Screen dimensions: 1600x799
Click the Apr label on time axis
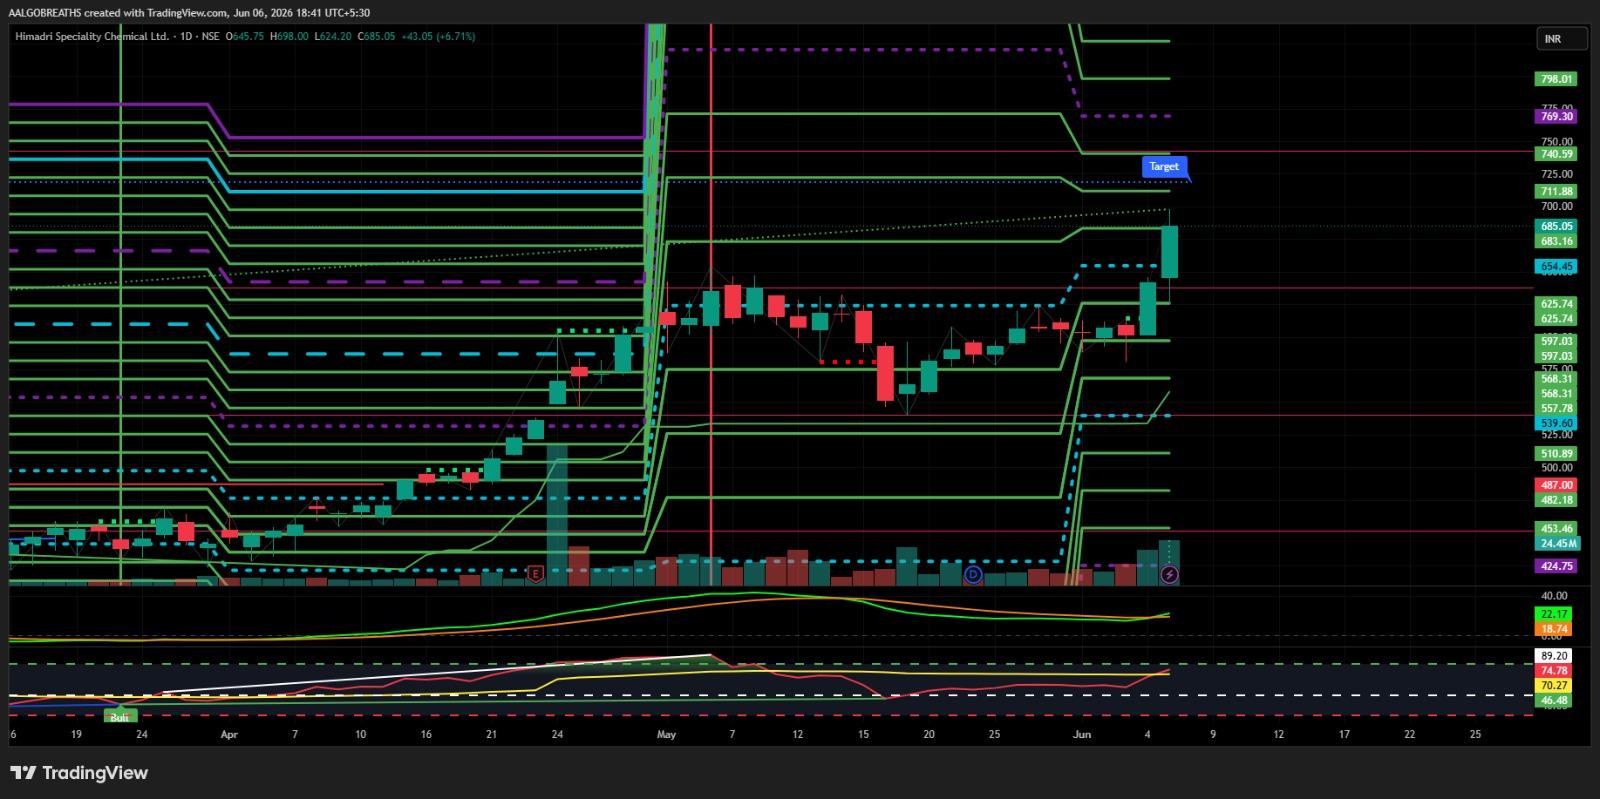[x=229, y=734]
